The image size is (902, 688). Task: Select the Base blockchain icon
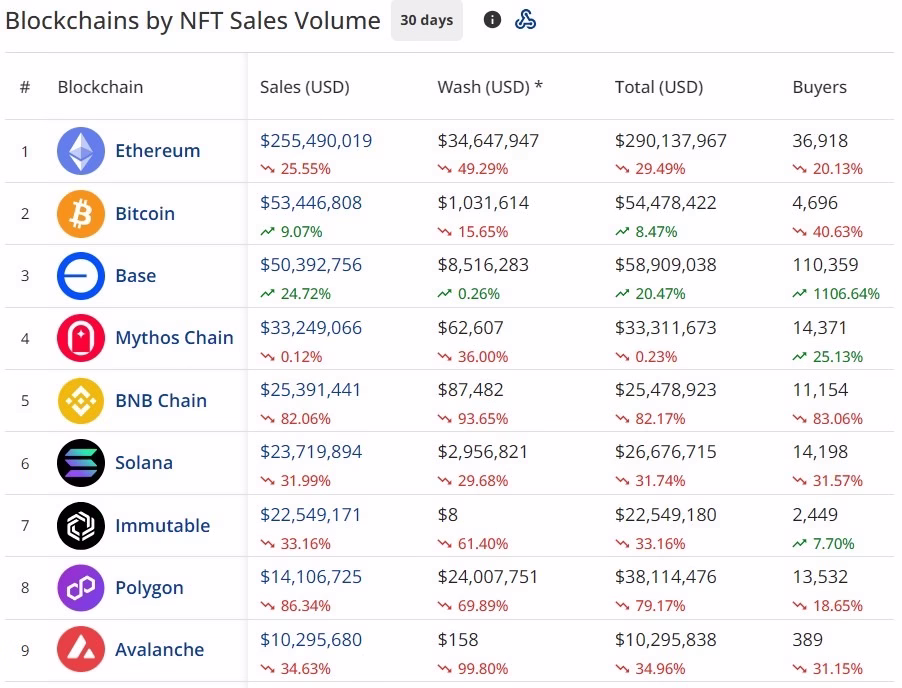pos(80,275)
